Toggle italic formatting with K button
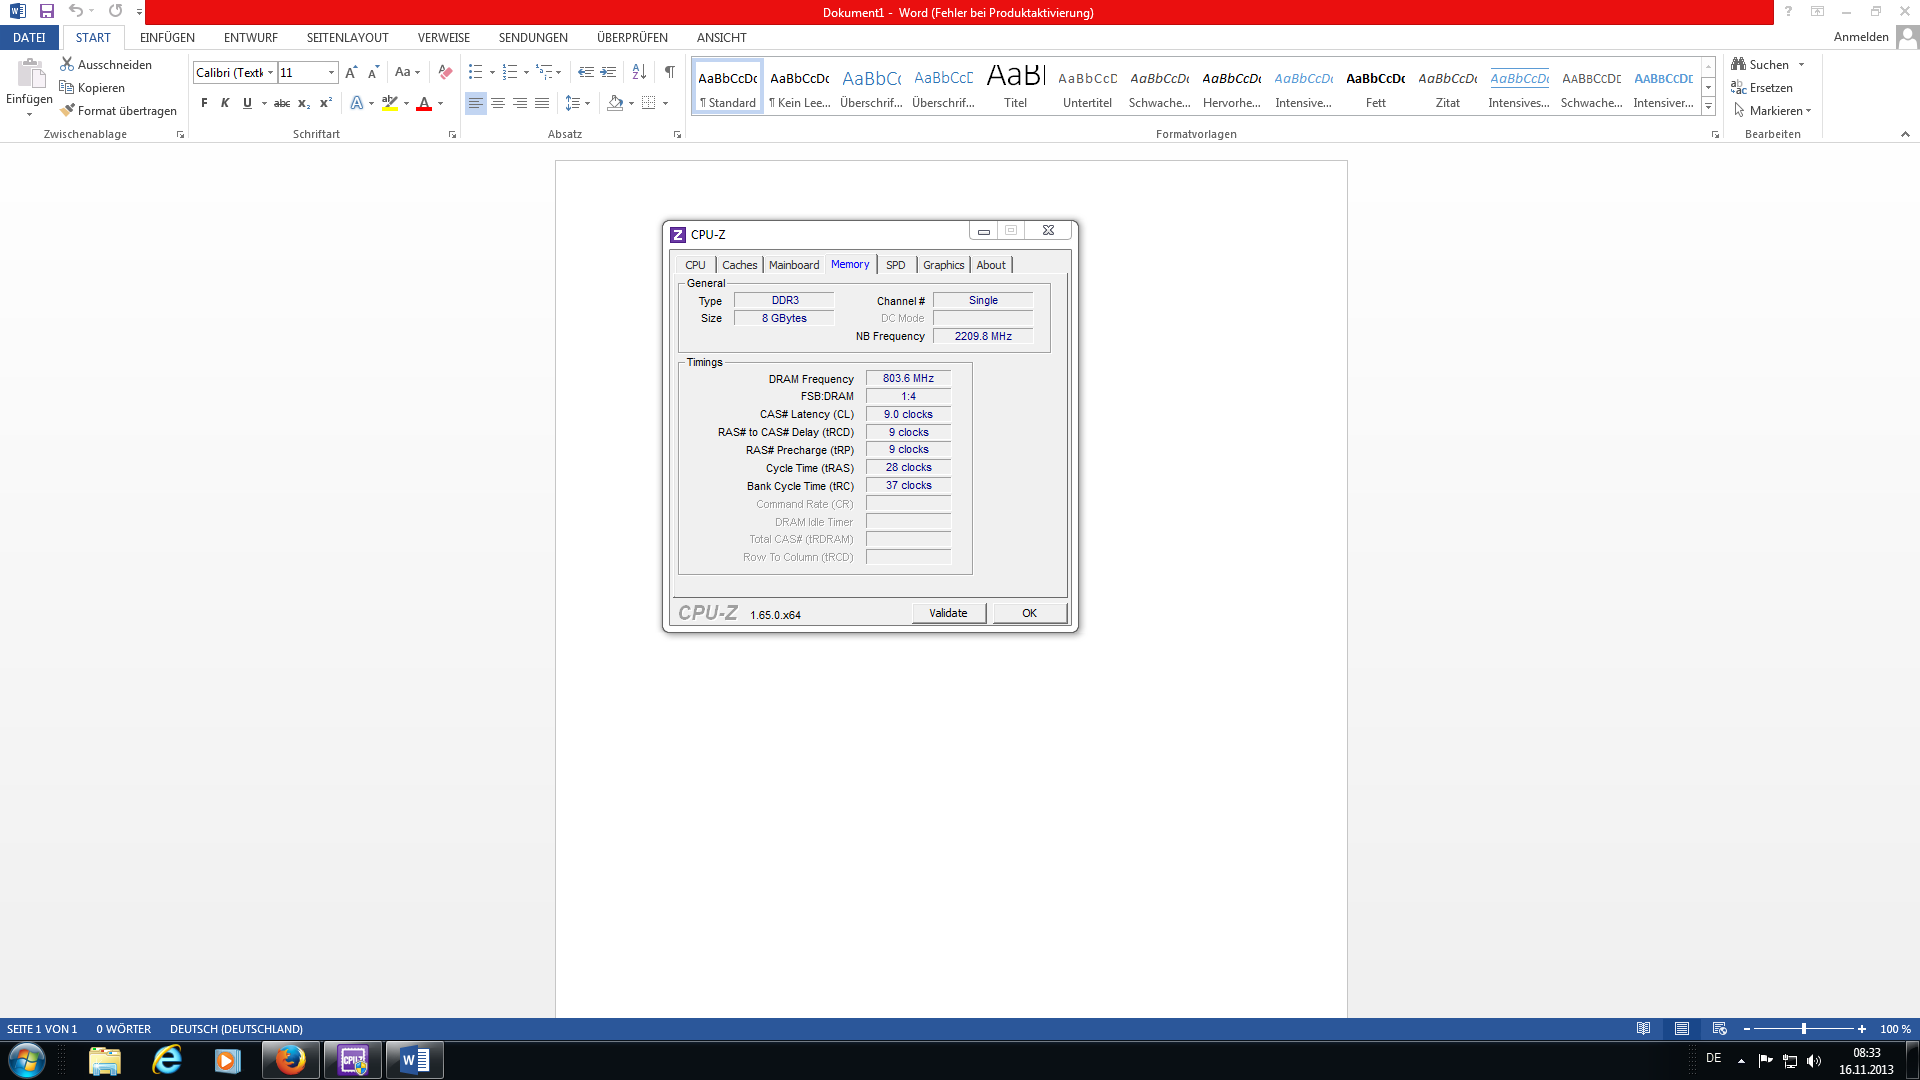The width and height of the screenshot is (1920, 1080). (x=225, y=103)
